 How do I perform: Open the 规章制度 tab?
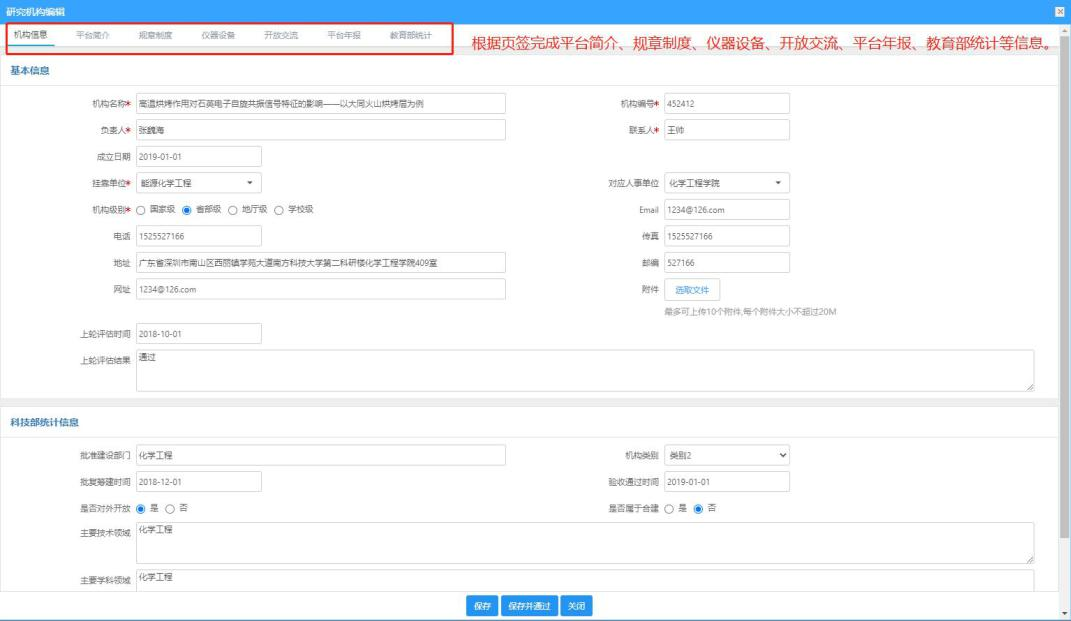point(155,35)
